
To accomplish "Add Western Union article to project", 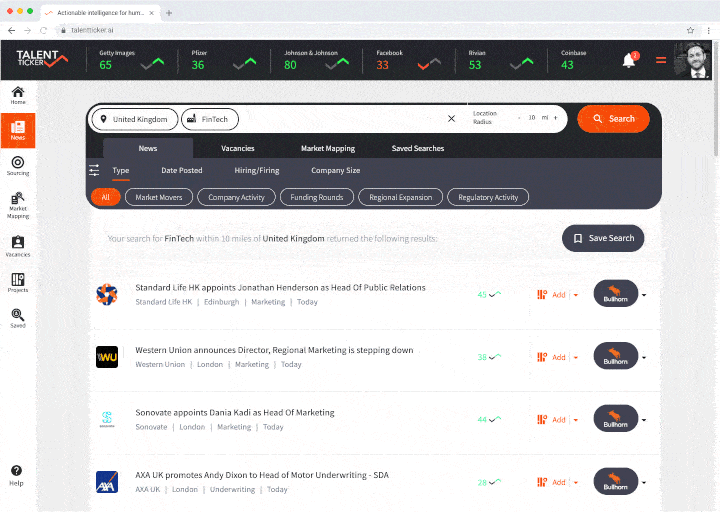I will coord(551,357).
